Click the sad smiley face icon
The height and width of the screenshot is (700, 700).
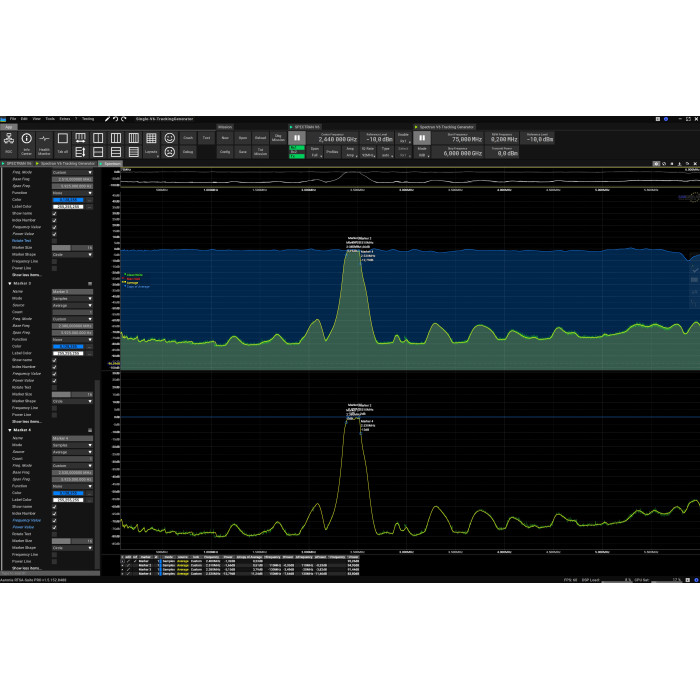(x=169, y=152)
